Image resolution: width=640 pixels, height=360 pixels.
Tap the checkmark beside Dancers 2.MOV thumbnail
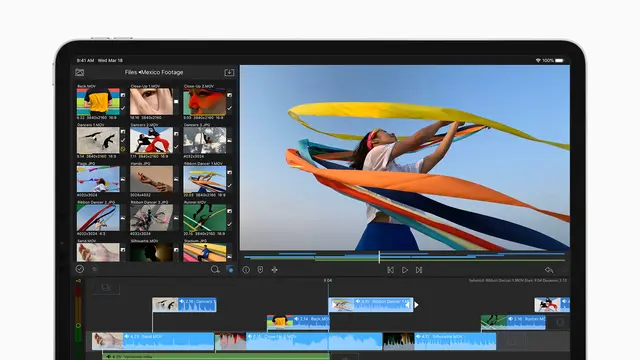[x=176, y=147]
